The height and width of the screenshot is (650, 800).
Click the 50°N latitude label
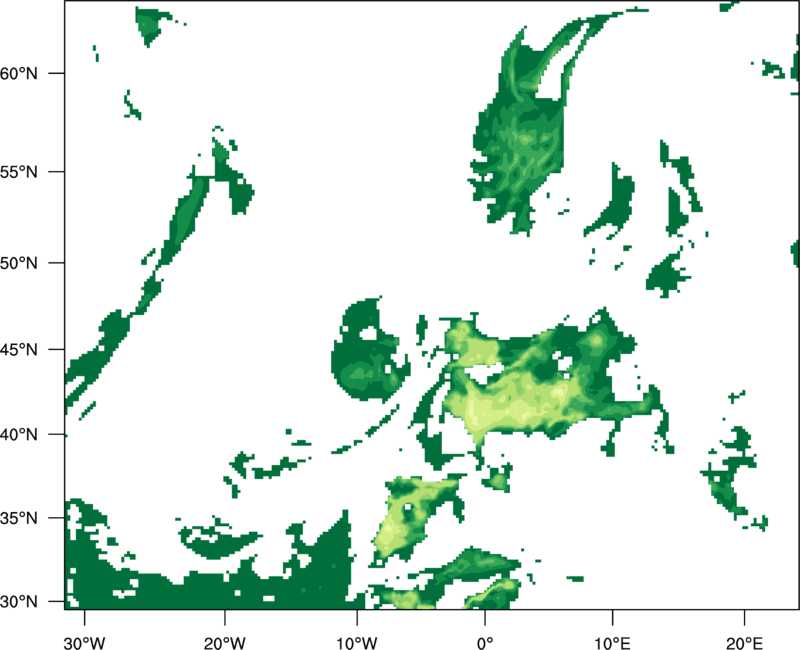(19, 263)
